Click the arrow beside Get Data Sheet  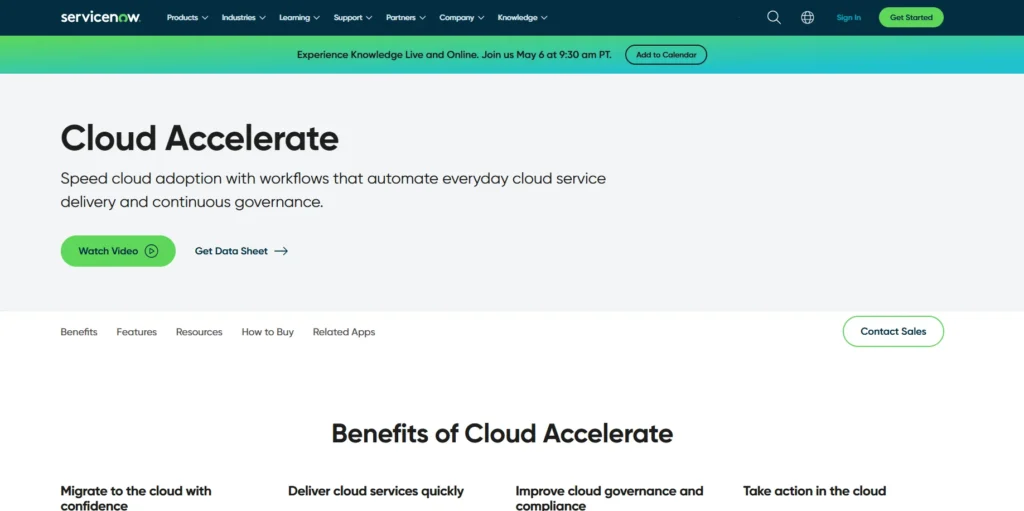point(281,251)
